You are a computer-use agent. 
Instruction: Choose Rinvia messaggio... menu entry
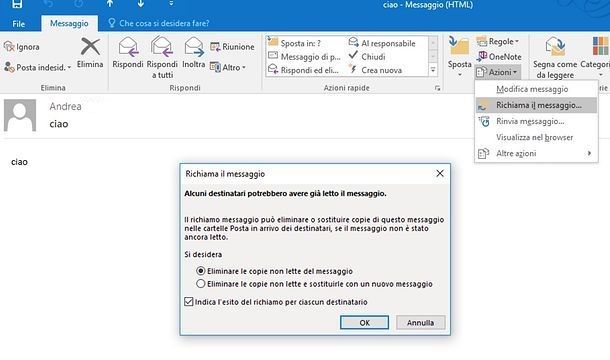[536, 121]
